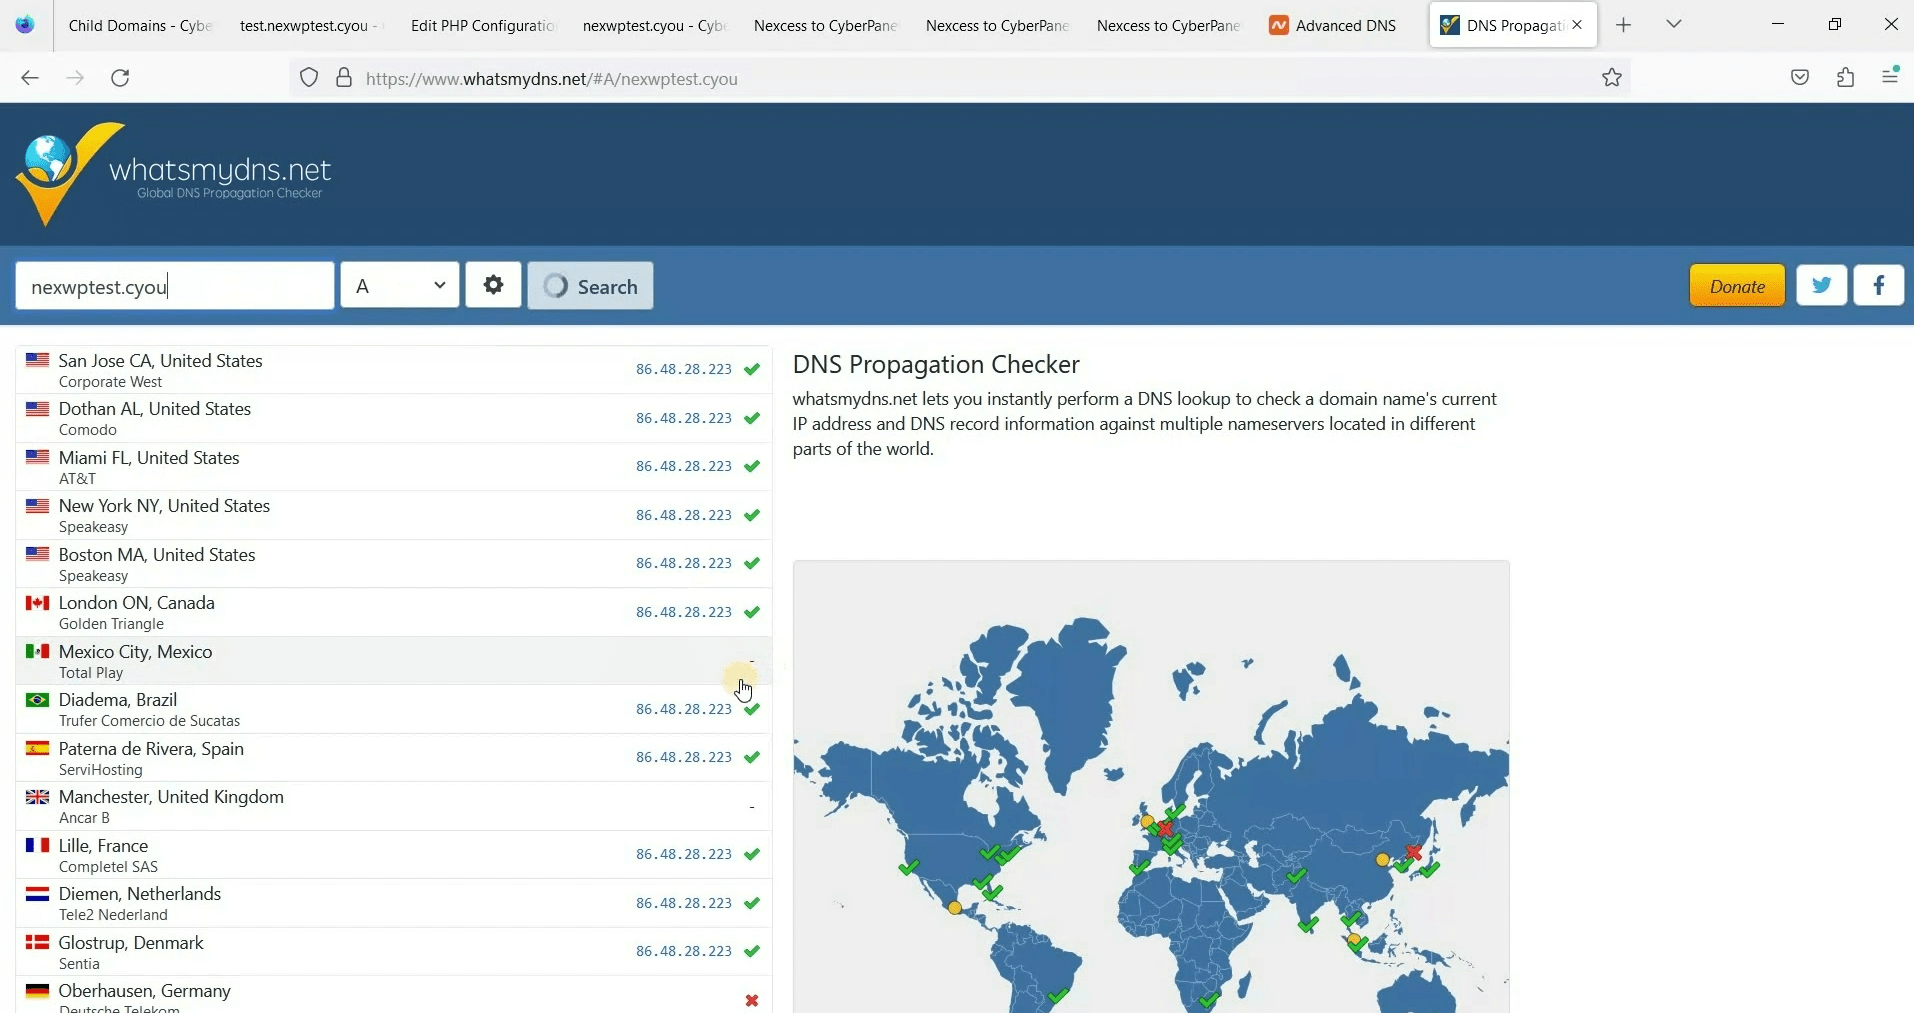Viewport: 1914px width, 1013px height.
Task: Click the United Kingdom flag for Manchester
Action: [38, 796]
